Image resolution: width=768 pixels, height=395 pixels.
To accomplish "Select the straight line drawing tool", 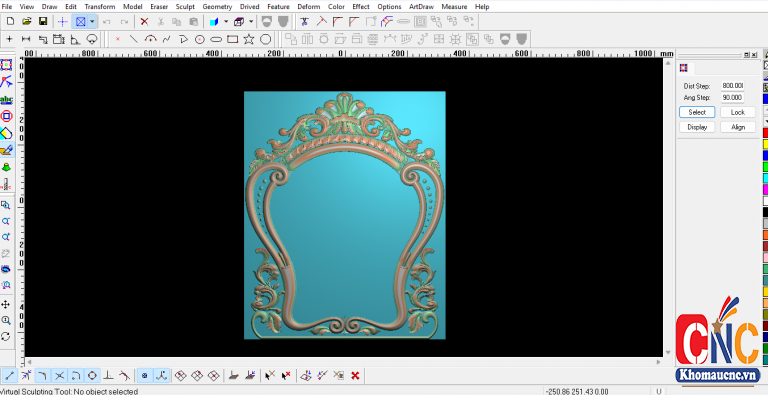I will click(133, 39).
